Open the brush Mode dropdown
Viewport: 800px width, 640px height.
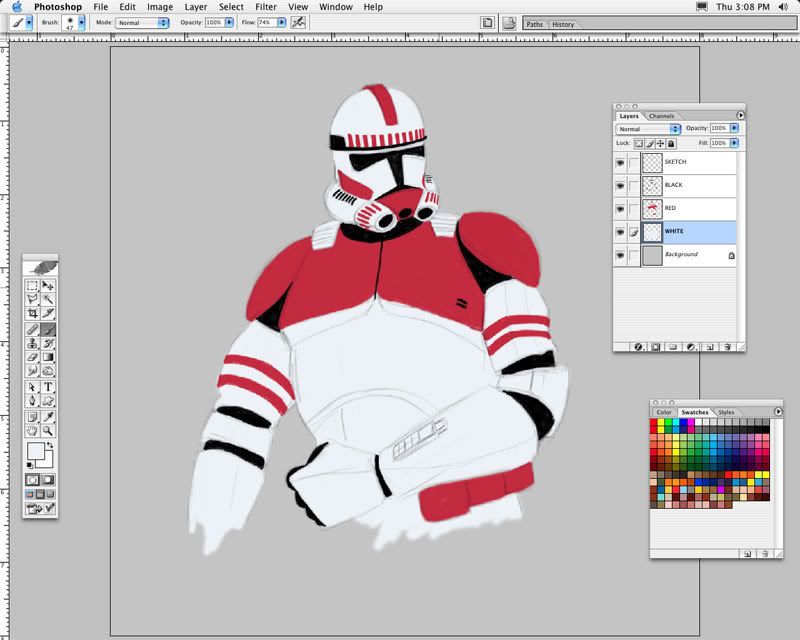click(142, 23)
